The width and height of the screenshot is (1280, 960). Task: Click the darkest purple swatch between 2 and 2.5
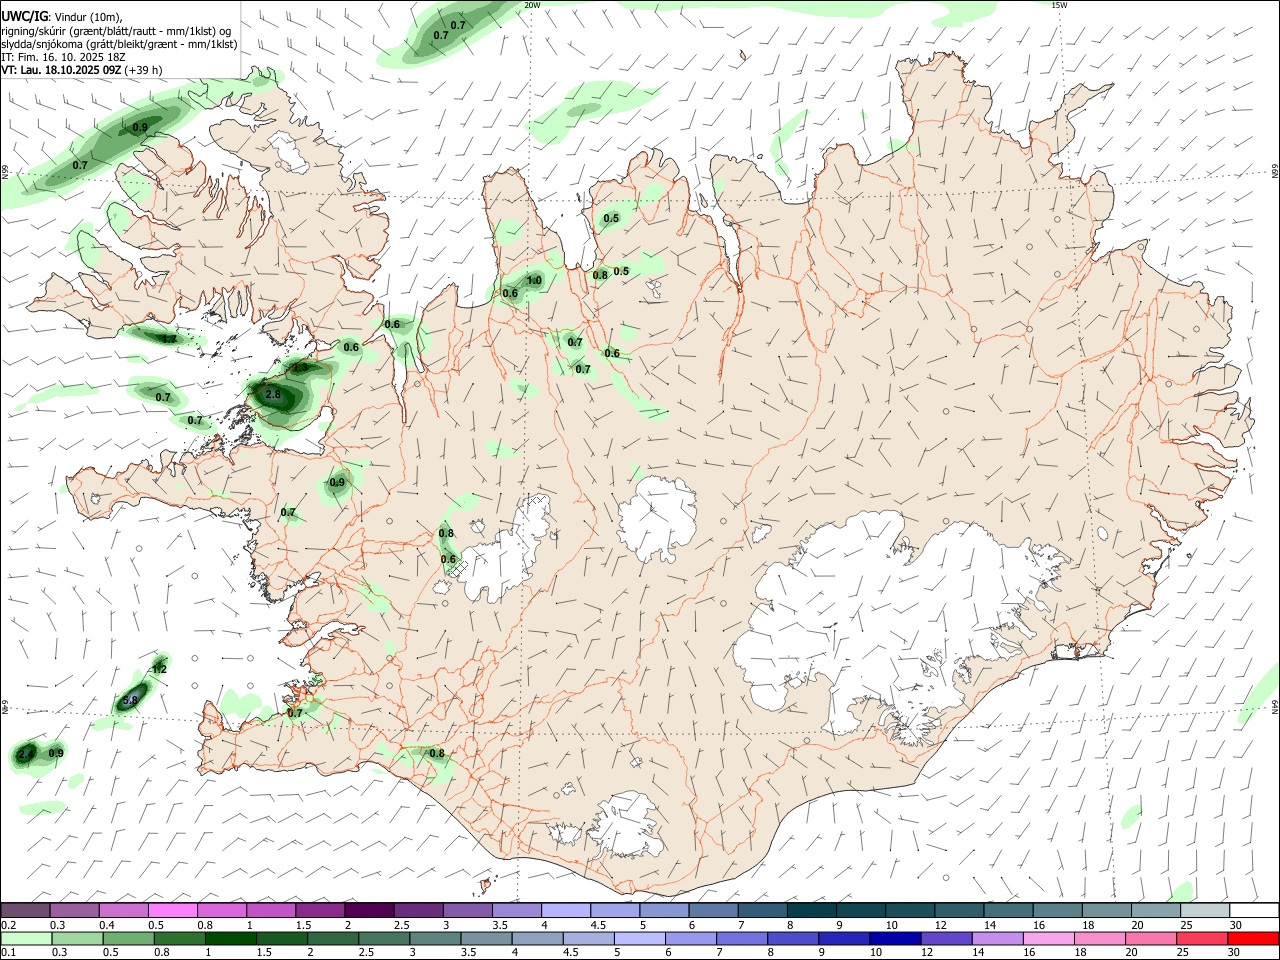[368, 910]
